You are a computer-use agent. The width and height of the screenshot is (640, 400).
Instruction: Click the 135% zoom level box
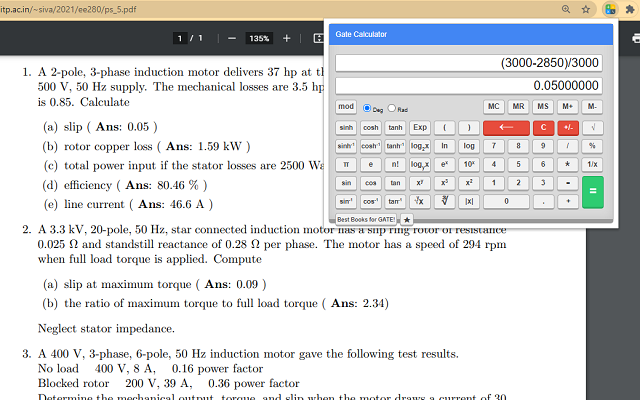(x=259, y=38)
